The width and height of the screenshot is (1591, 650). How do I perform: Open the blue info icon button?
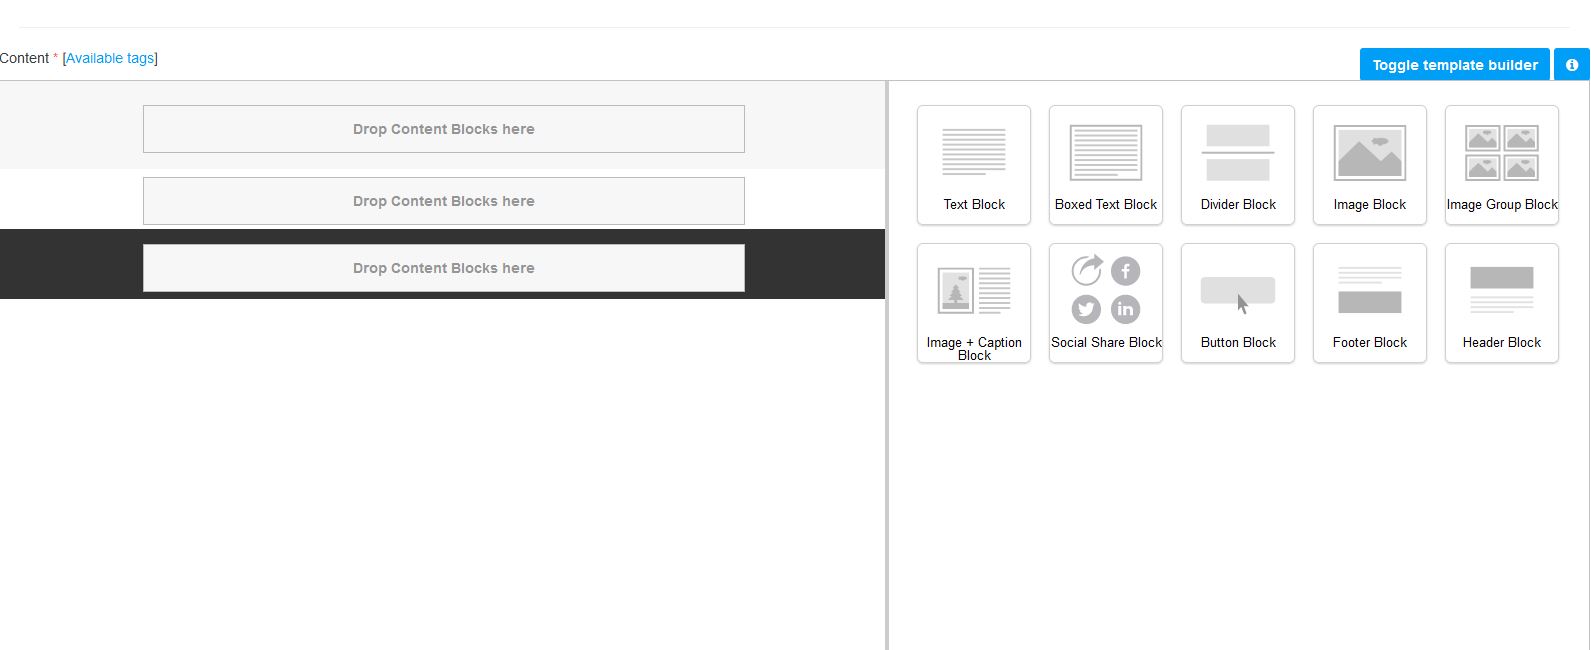tap(1571, 65)
